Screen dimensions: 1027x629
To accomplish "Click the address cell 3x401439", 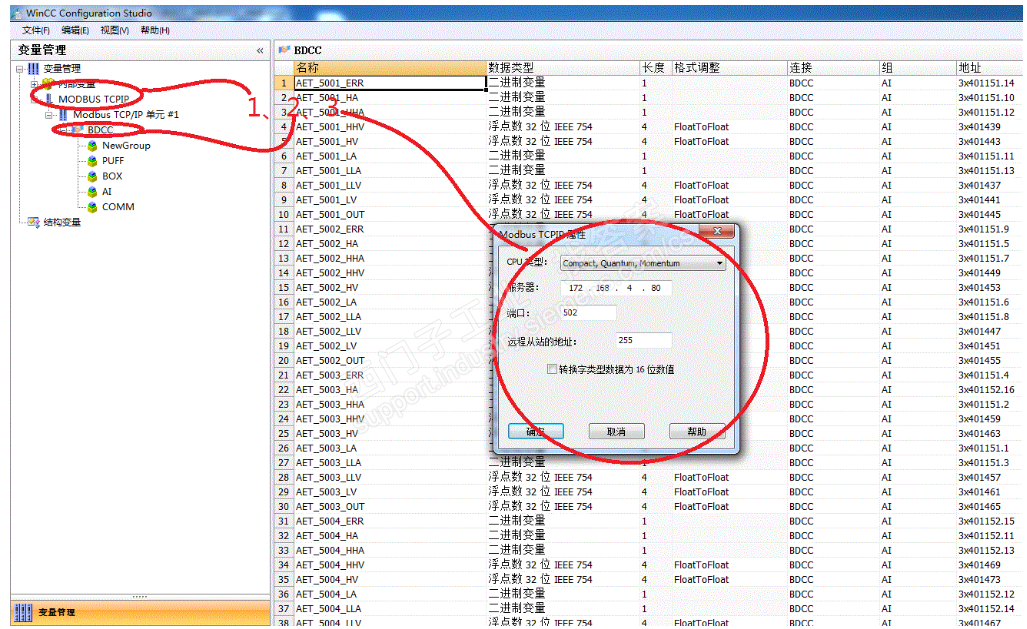I will click(x=989, y=127).
